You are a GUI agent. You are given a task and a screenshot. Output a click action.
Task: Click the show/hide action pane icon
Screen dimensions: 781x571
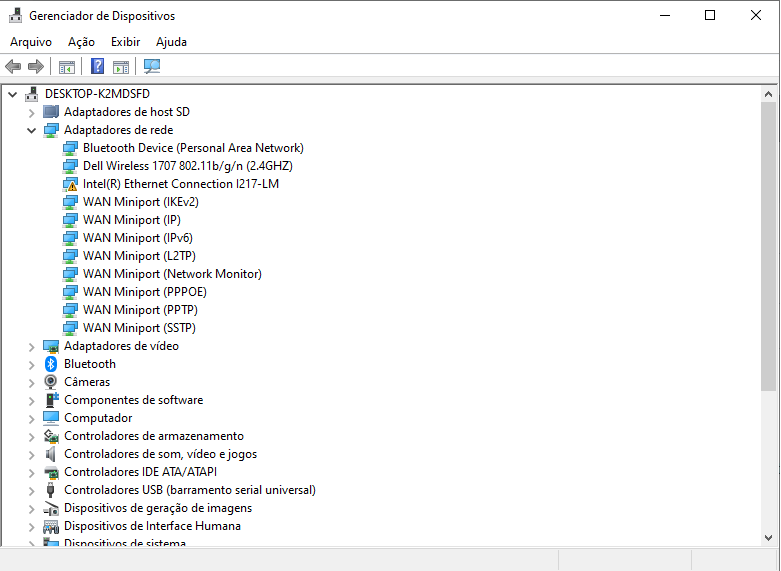(121, 67)
